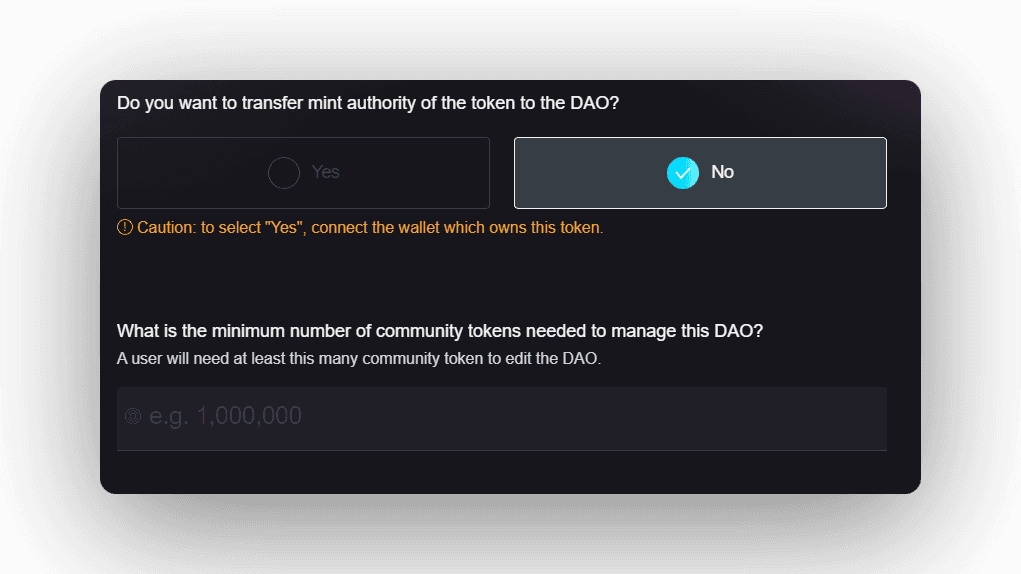
Task: Click the empty radio circle beside Yes
Action: pyautogui.click(x=284, y=173)
